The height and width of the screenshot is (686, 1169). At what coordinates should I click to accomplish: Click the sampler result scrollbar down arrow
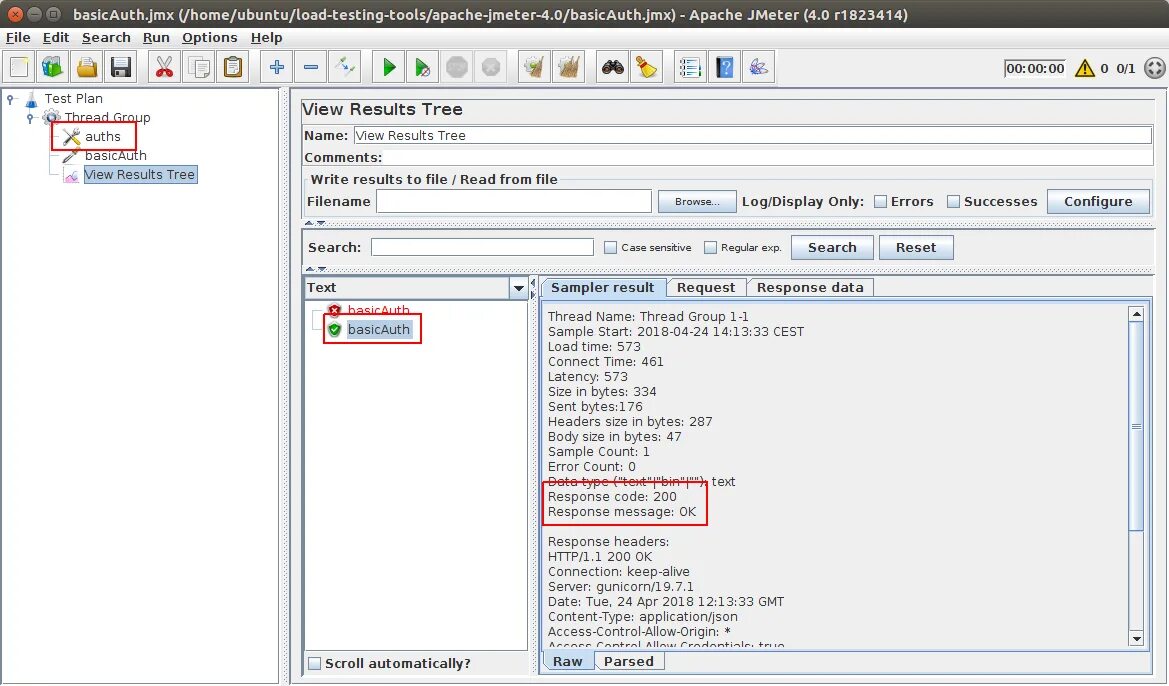coord(1136,639)
